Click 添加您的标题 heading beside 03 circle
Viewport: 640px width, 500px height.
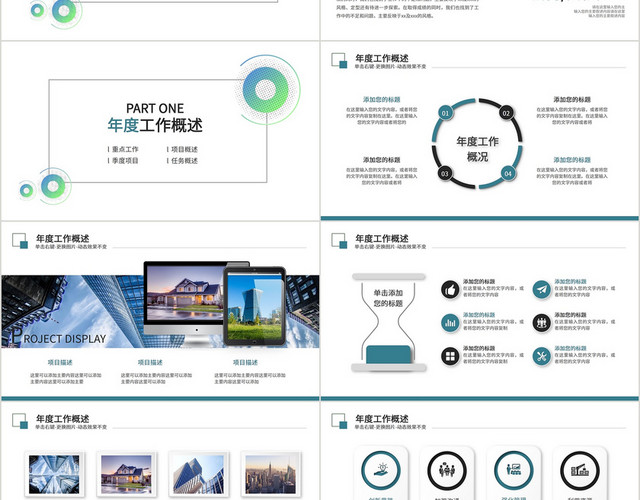point(382,160)
